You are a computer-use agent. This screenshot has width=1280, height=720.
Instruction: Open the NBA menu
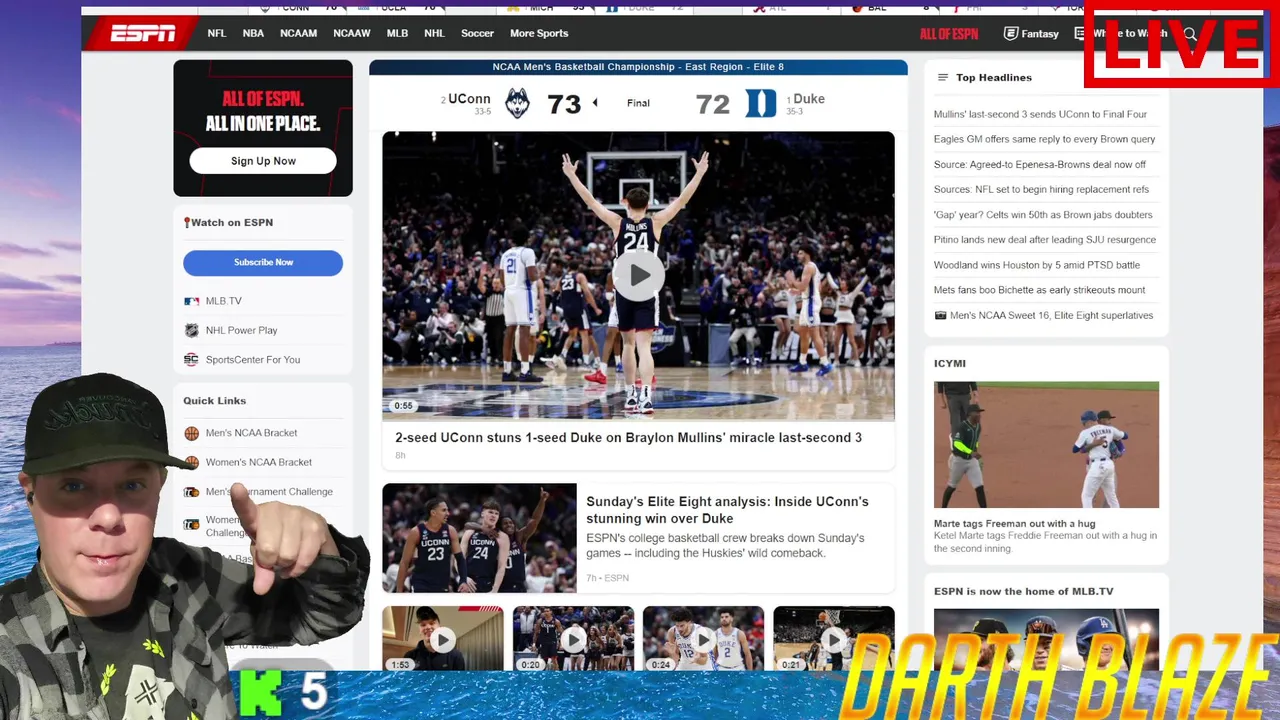point(253,33)
